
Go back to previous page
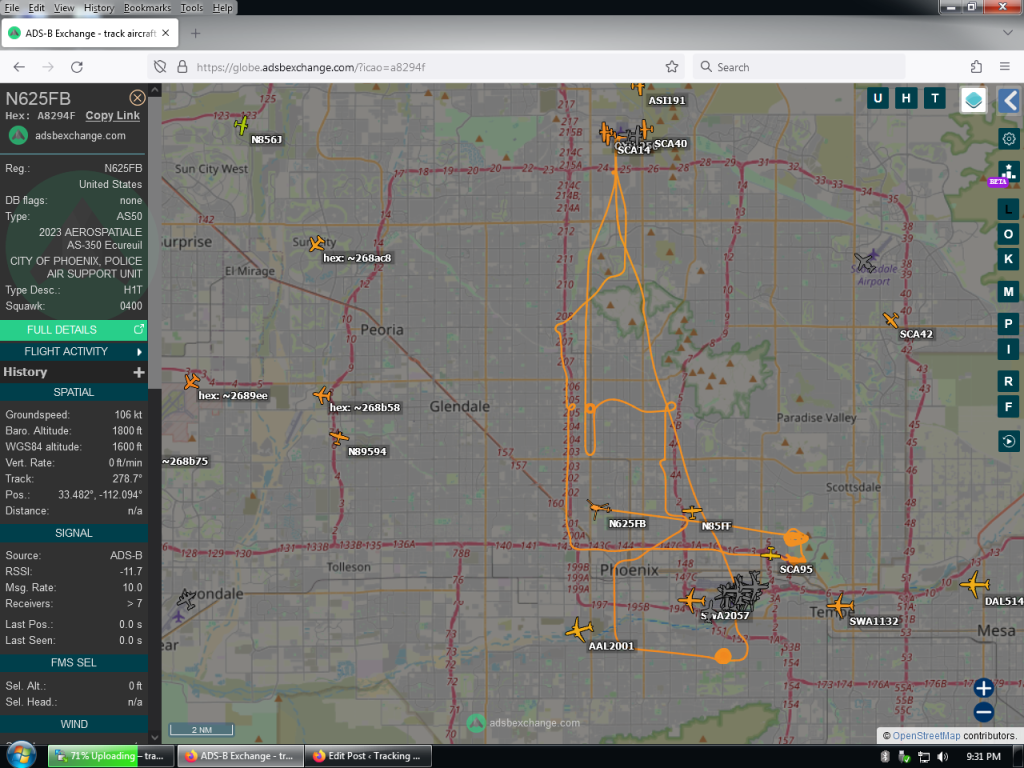coord(19,67)
